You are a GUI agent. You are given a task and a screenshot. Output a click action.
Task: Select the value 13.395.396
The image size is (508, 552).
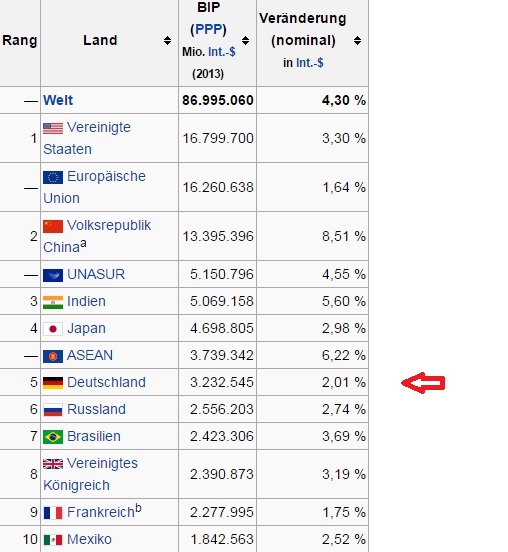(218, 236)
